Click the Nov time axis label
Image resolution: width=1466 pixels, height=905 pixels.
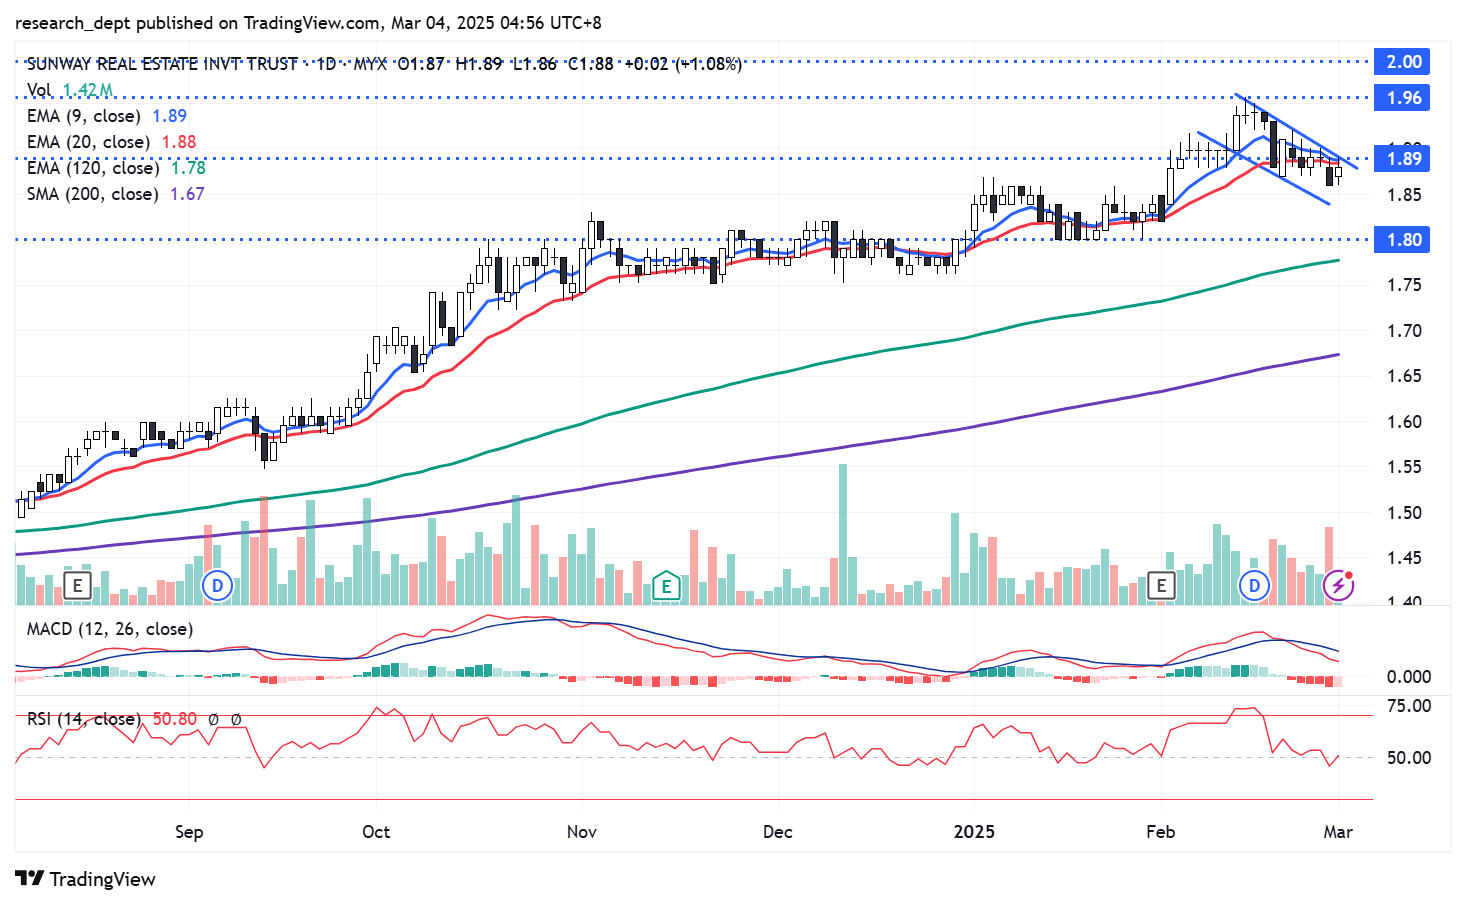point(582,832)
